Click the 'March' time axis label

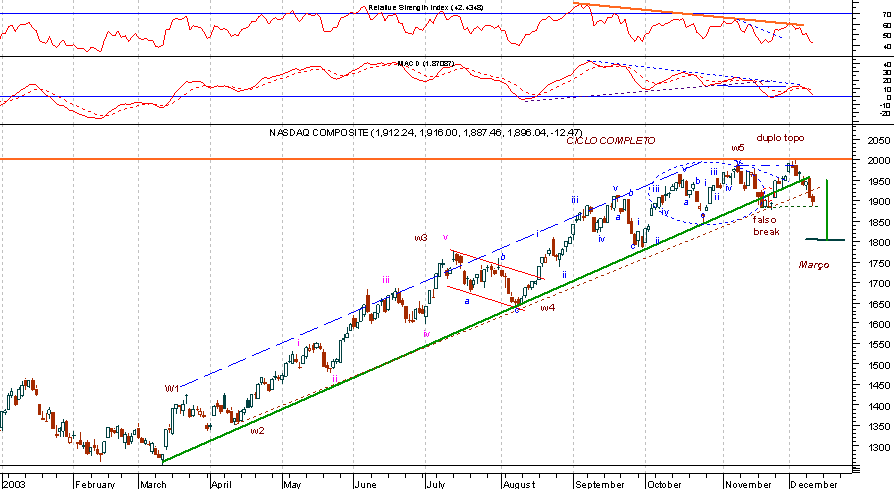click(154, 484)
